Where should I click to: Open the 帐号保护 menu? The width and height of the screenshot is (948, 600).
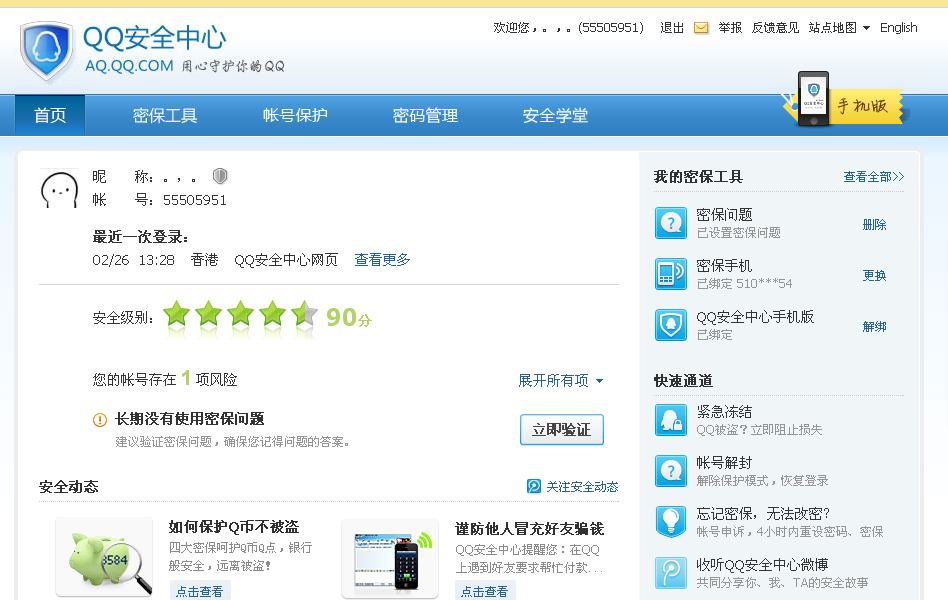coord(295,115)
